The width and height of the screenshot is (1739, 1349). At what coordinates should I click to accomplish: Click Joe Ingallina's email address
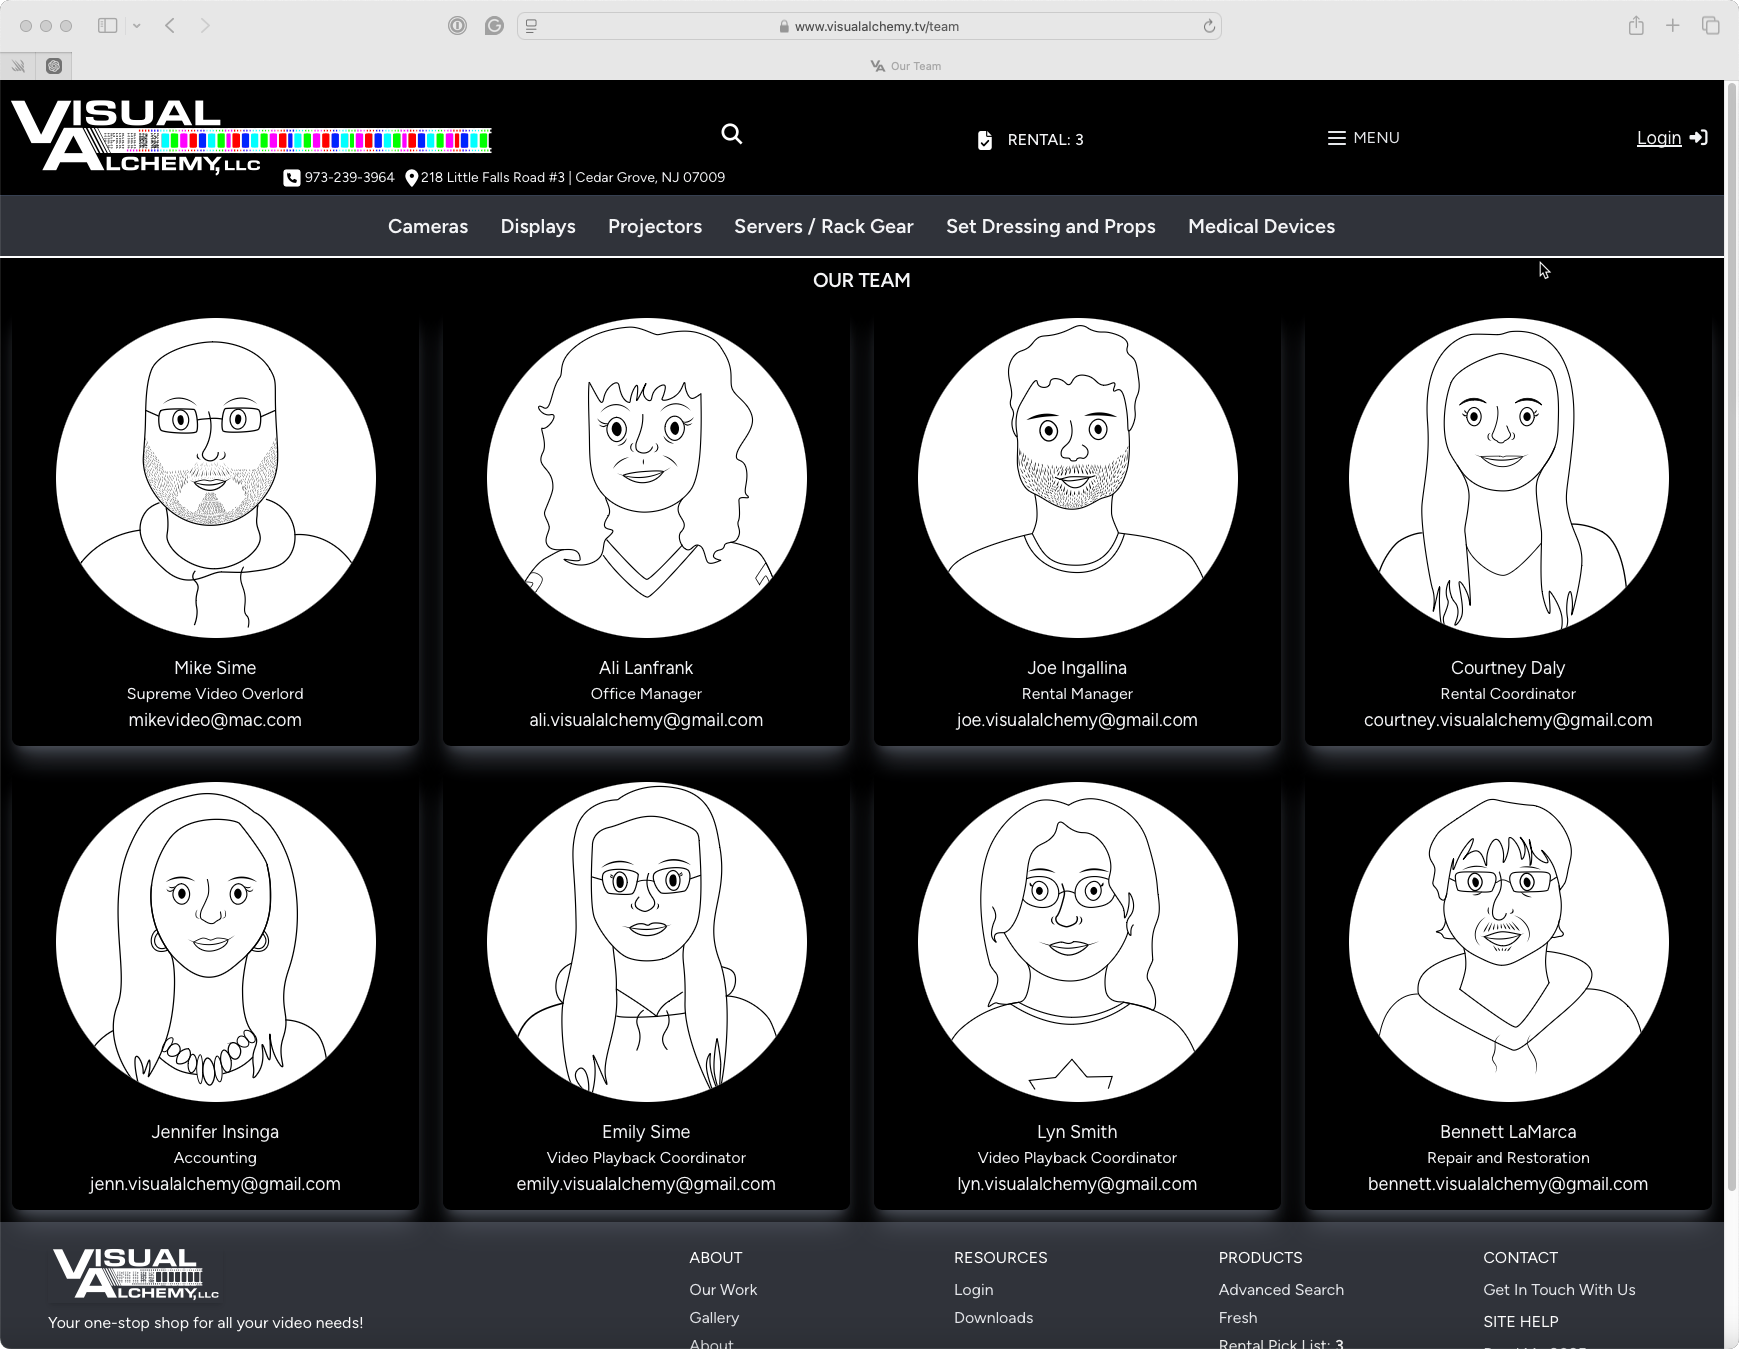pos(1077,720)
